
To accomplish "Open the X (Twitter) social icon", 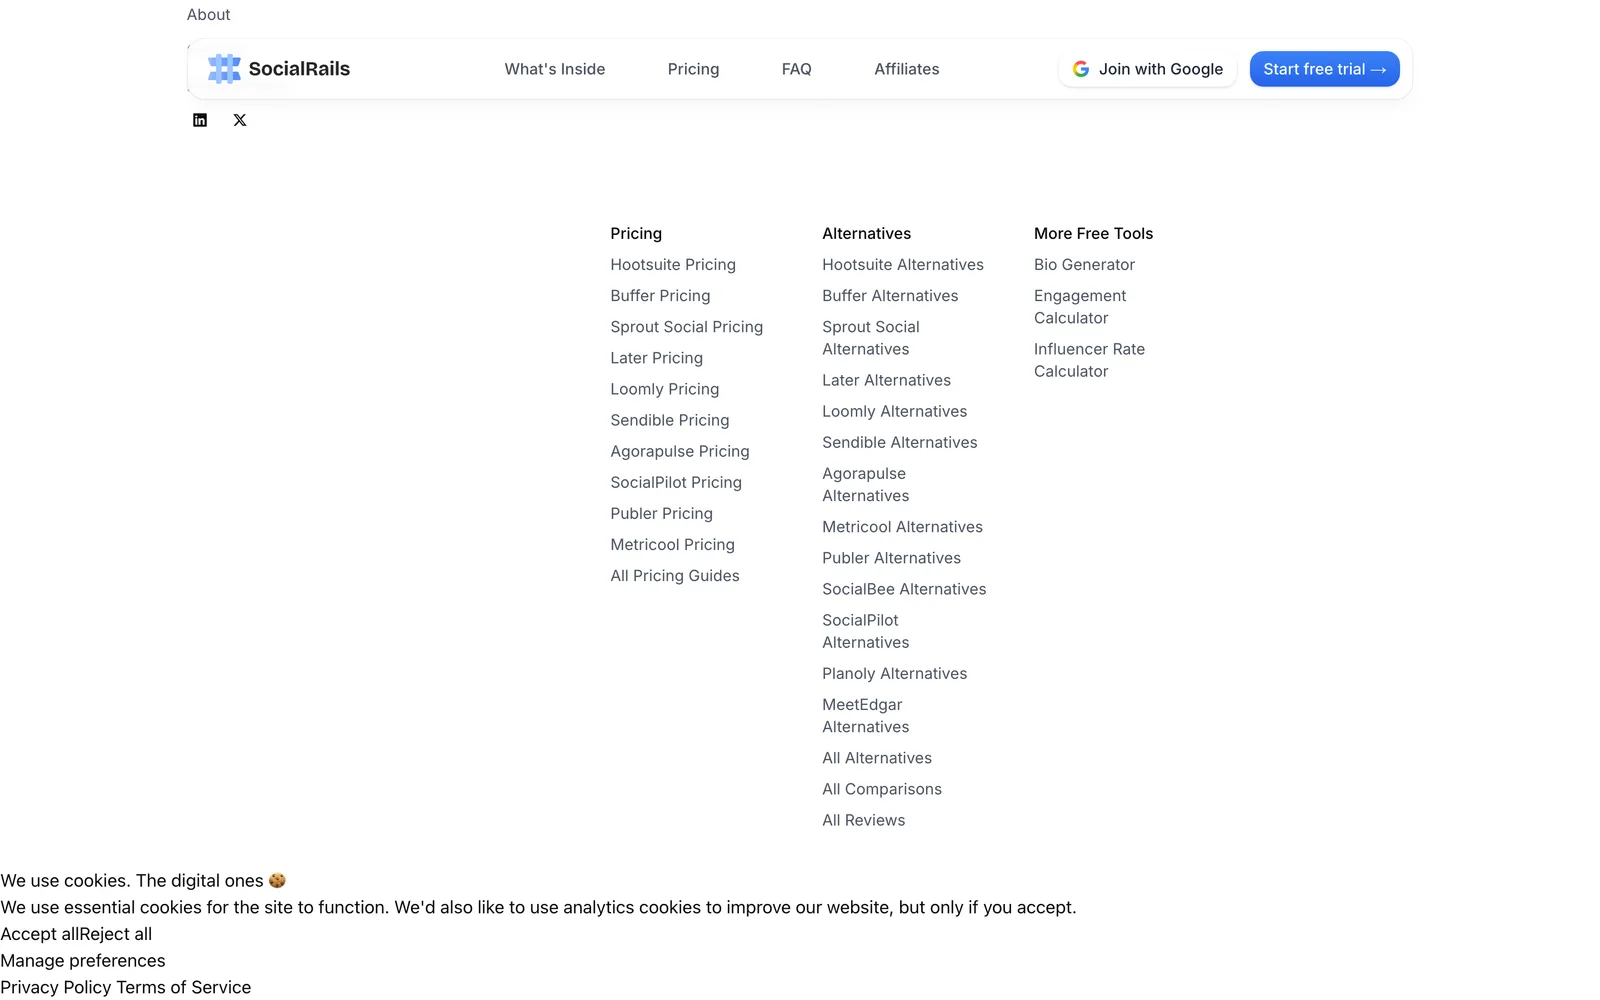I will pyautogui.click(x=240, y=120).
